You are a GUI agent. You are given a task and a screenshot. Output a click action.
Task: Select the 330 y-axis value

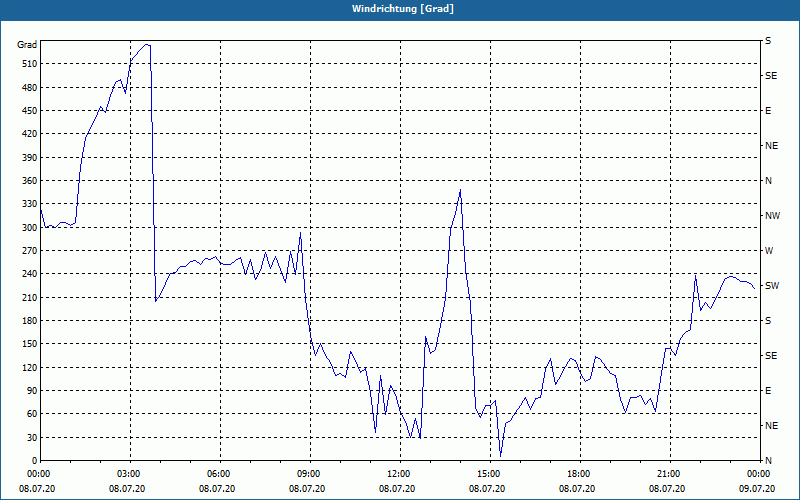click(30, 204)
